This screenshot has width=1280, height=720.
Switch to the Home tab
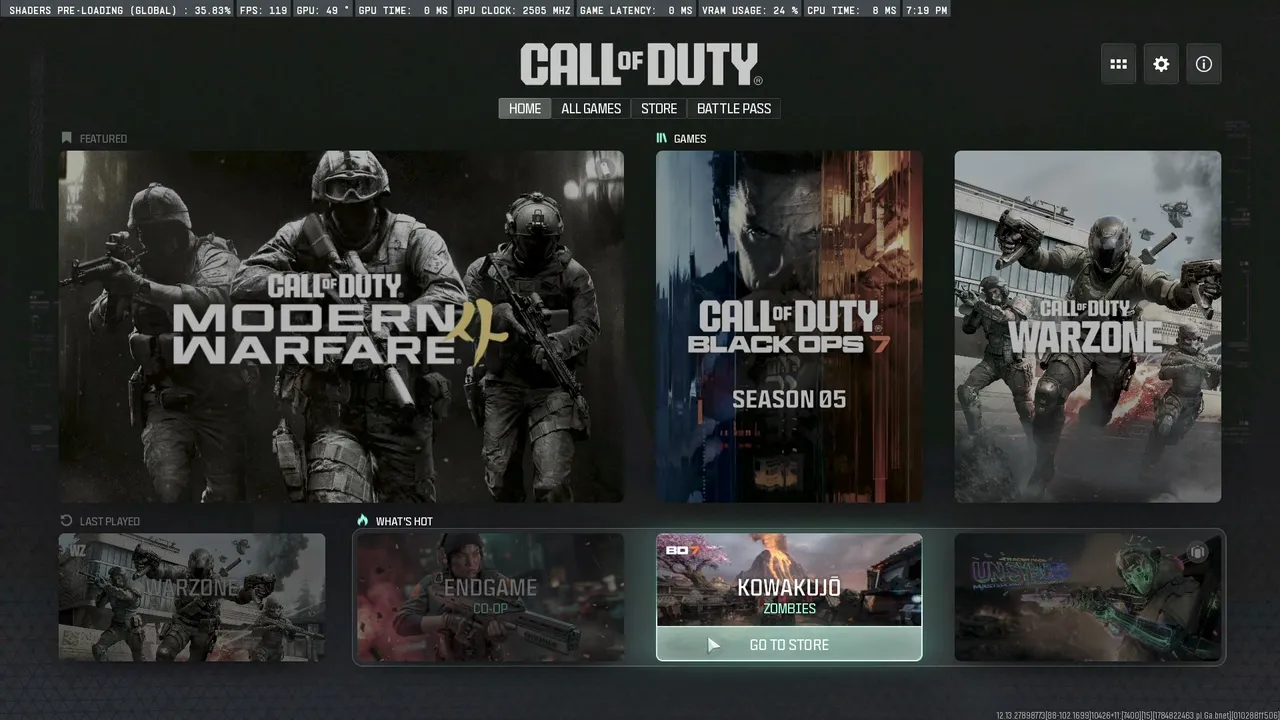point(525,109)
